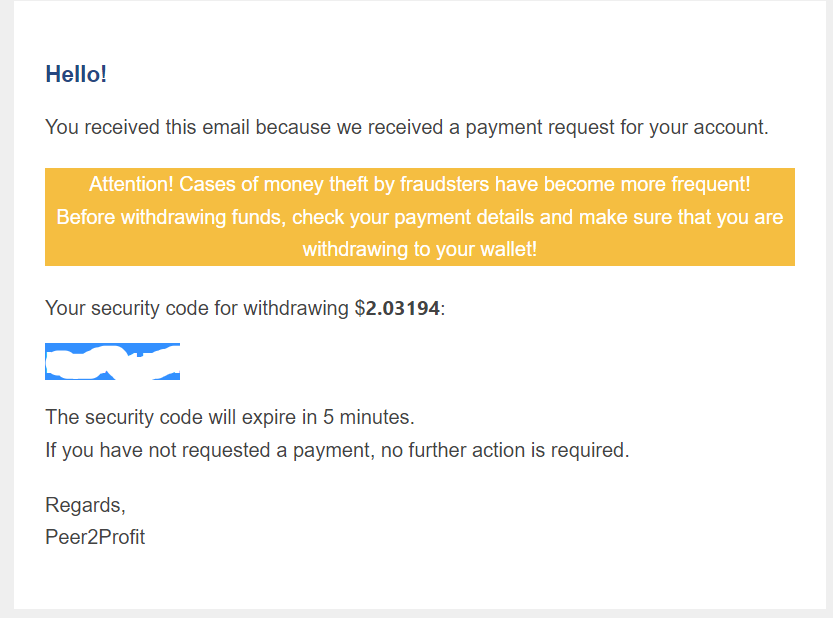833x618 pixels.
Task: Click '5 minutes' in expiry notice
Action: 366,417
